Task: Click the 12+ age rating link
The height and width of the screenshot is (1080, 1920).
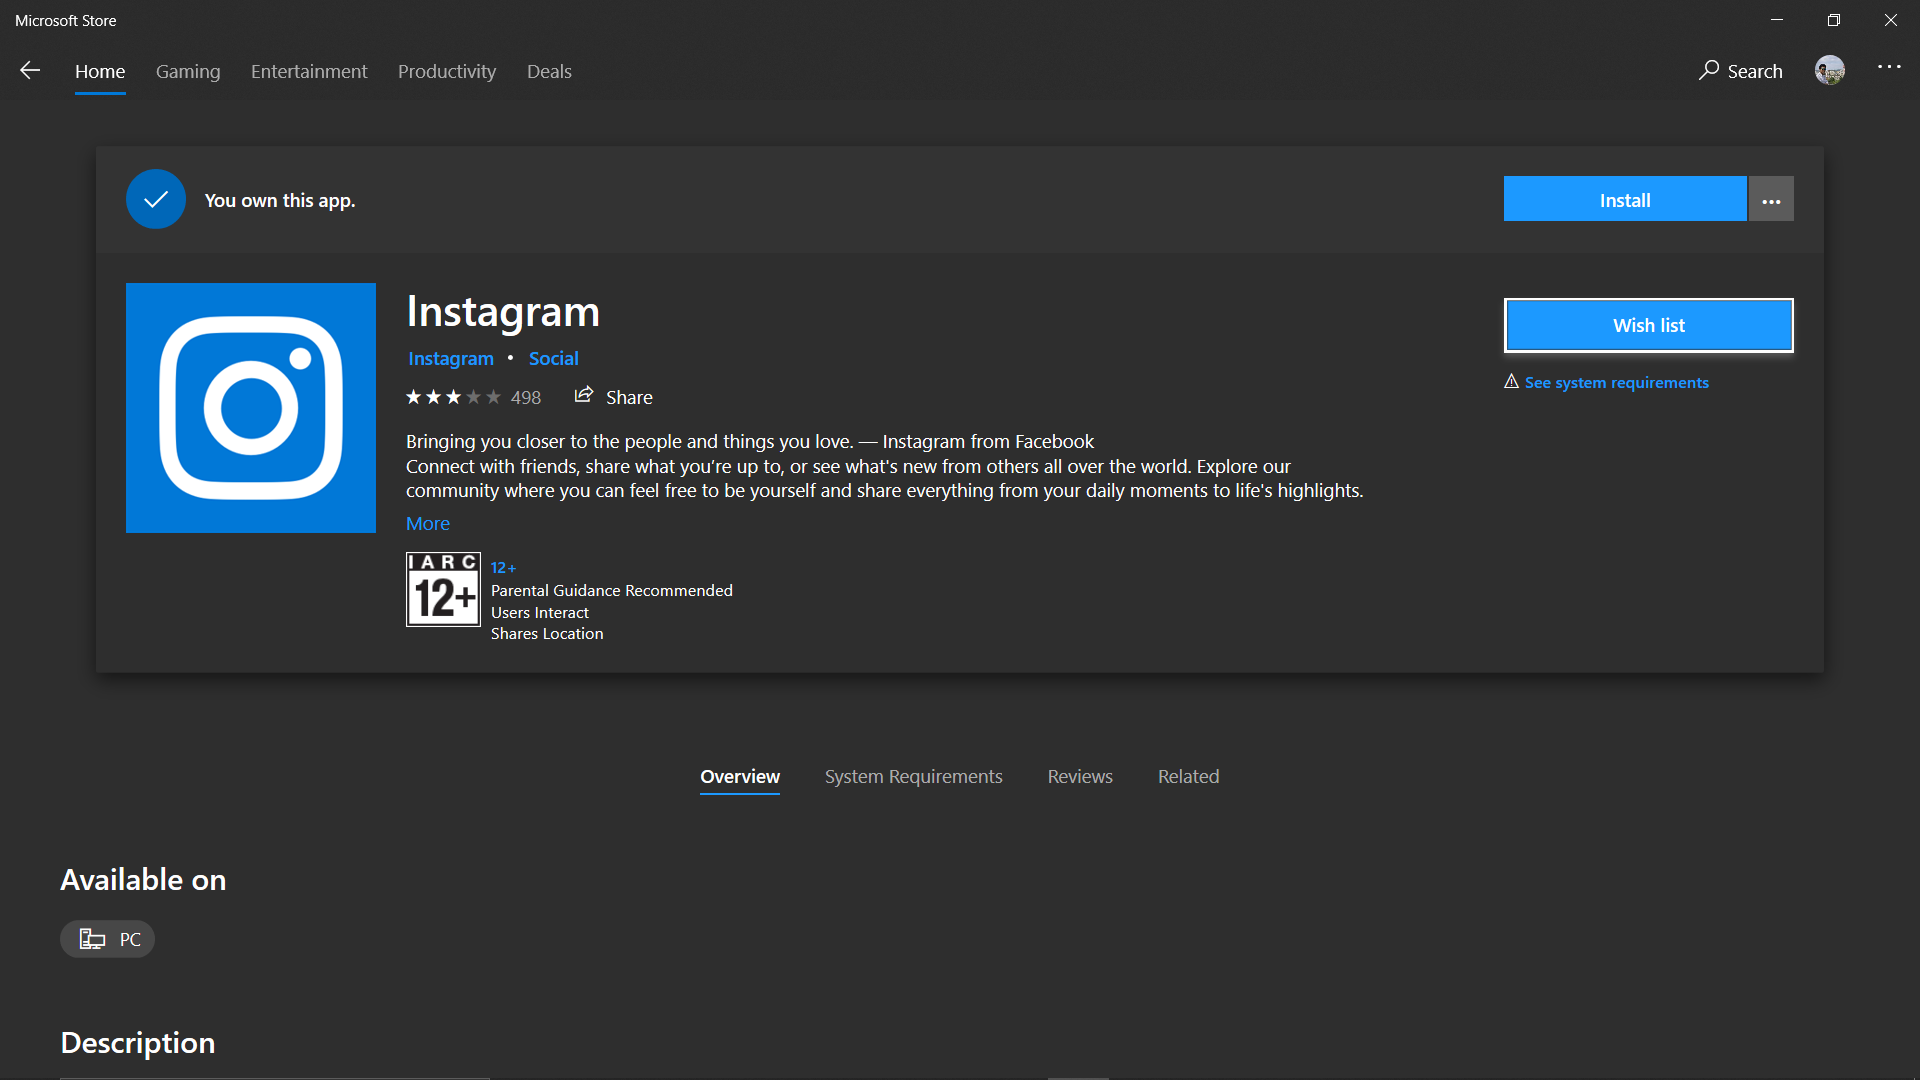Action: point(503,568)
